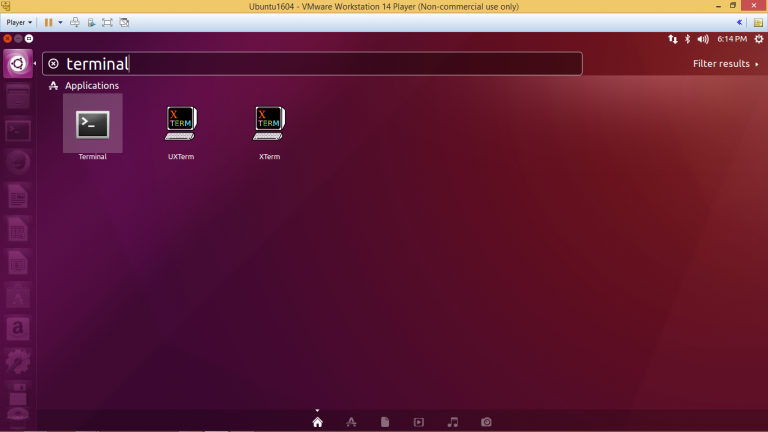This screenshot has height=432, width=768.
Task: Open the Bluetooth indicator menu
Action: point(688,39)
